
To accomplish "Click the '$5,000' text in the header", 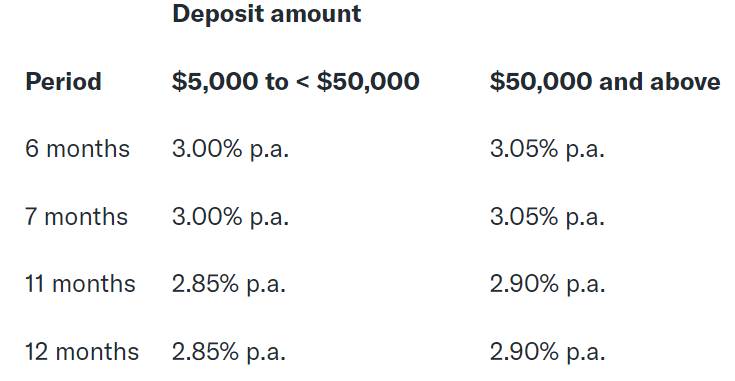I will [x=215, y=82].
